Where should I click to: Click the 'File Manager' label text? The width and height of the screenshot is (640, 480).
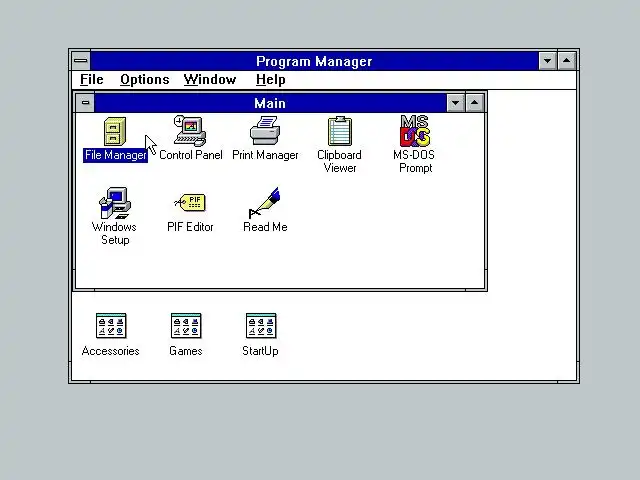pos(116,155)
